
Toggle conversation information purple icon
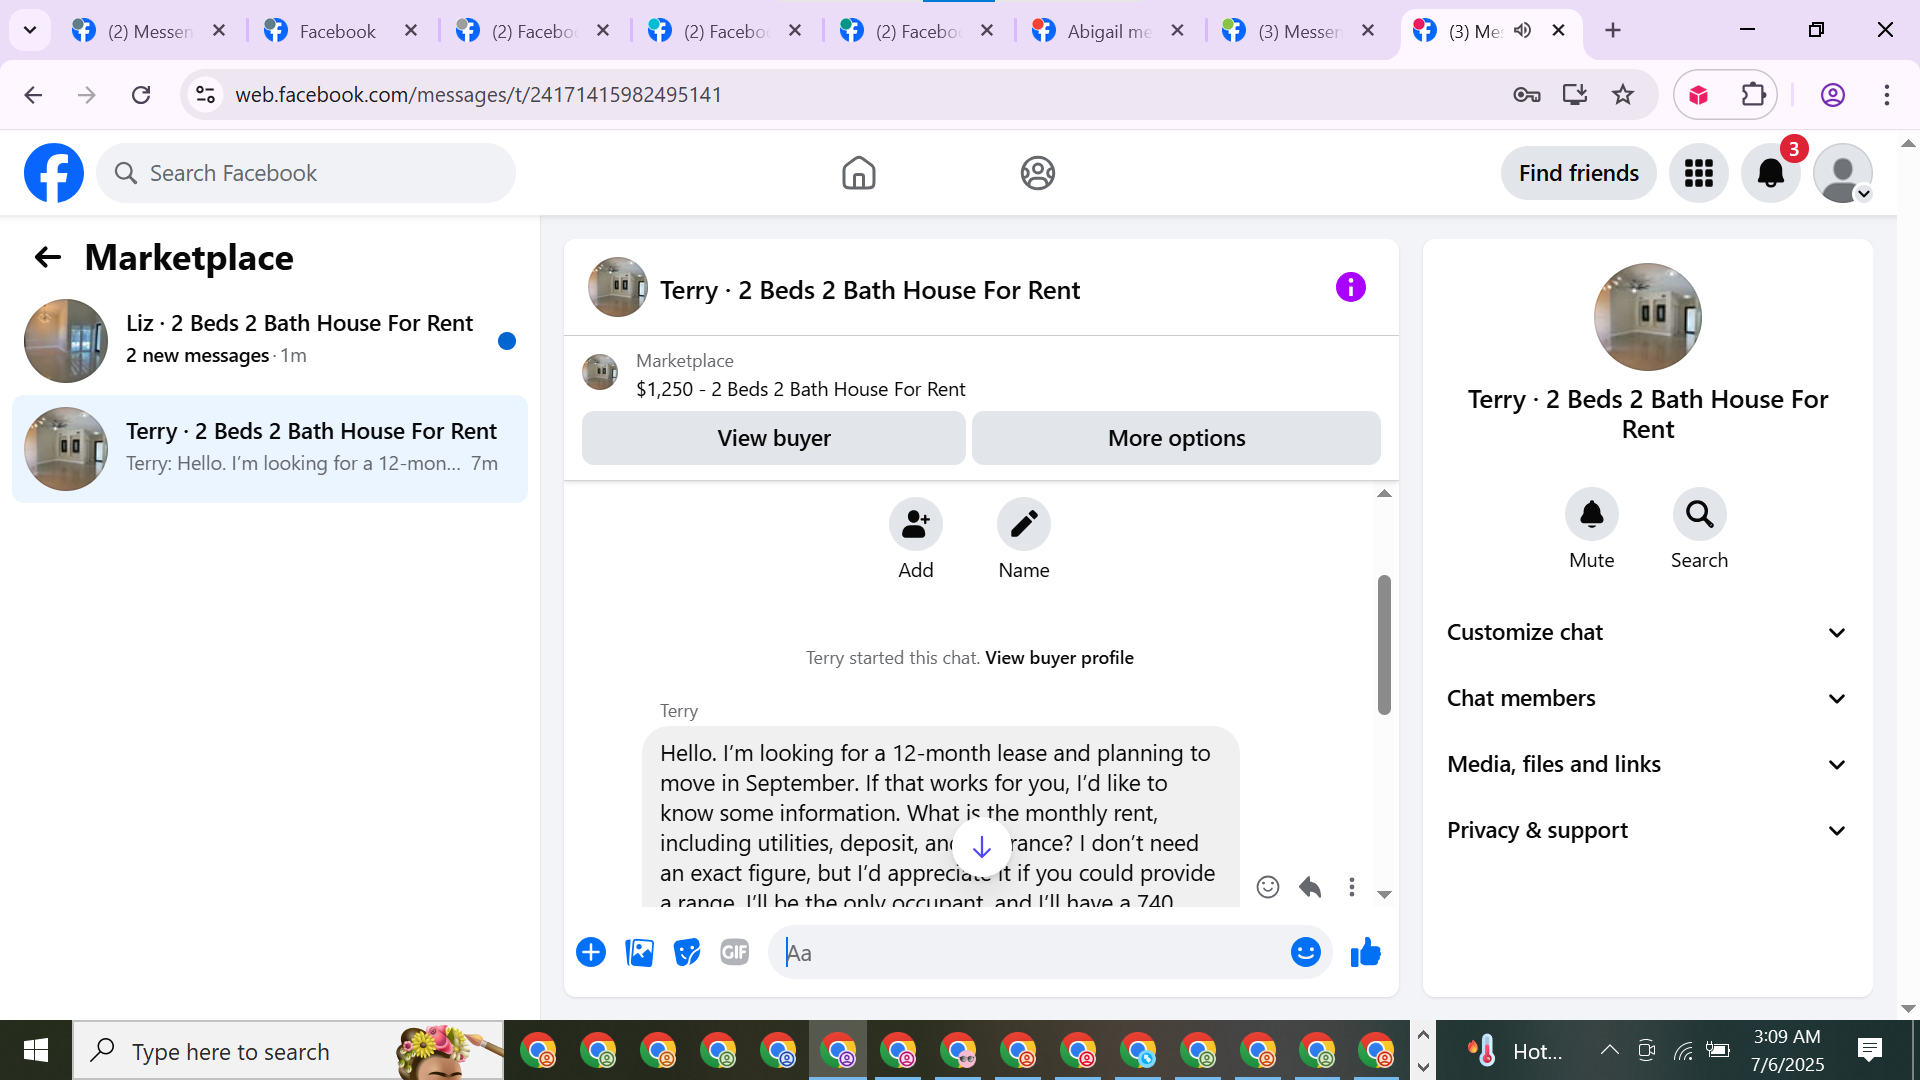1350,288
